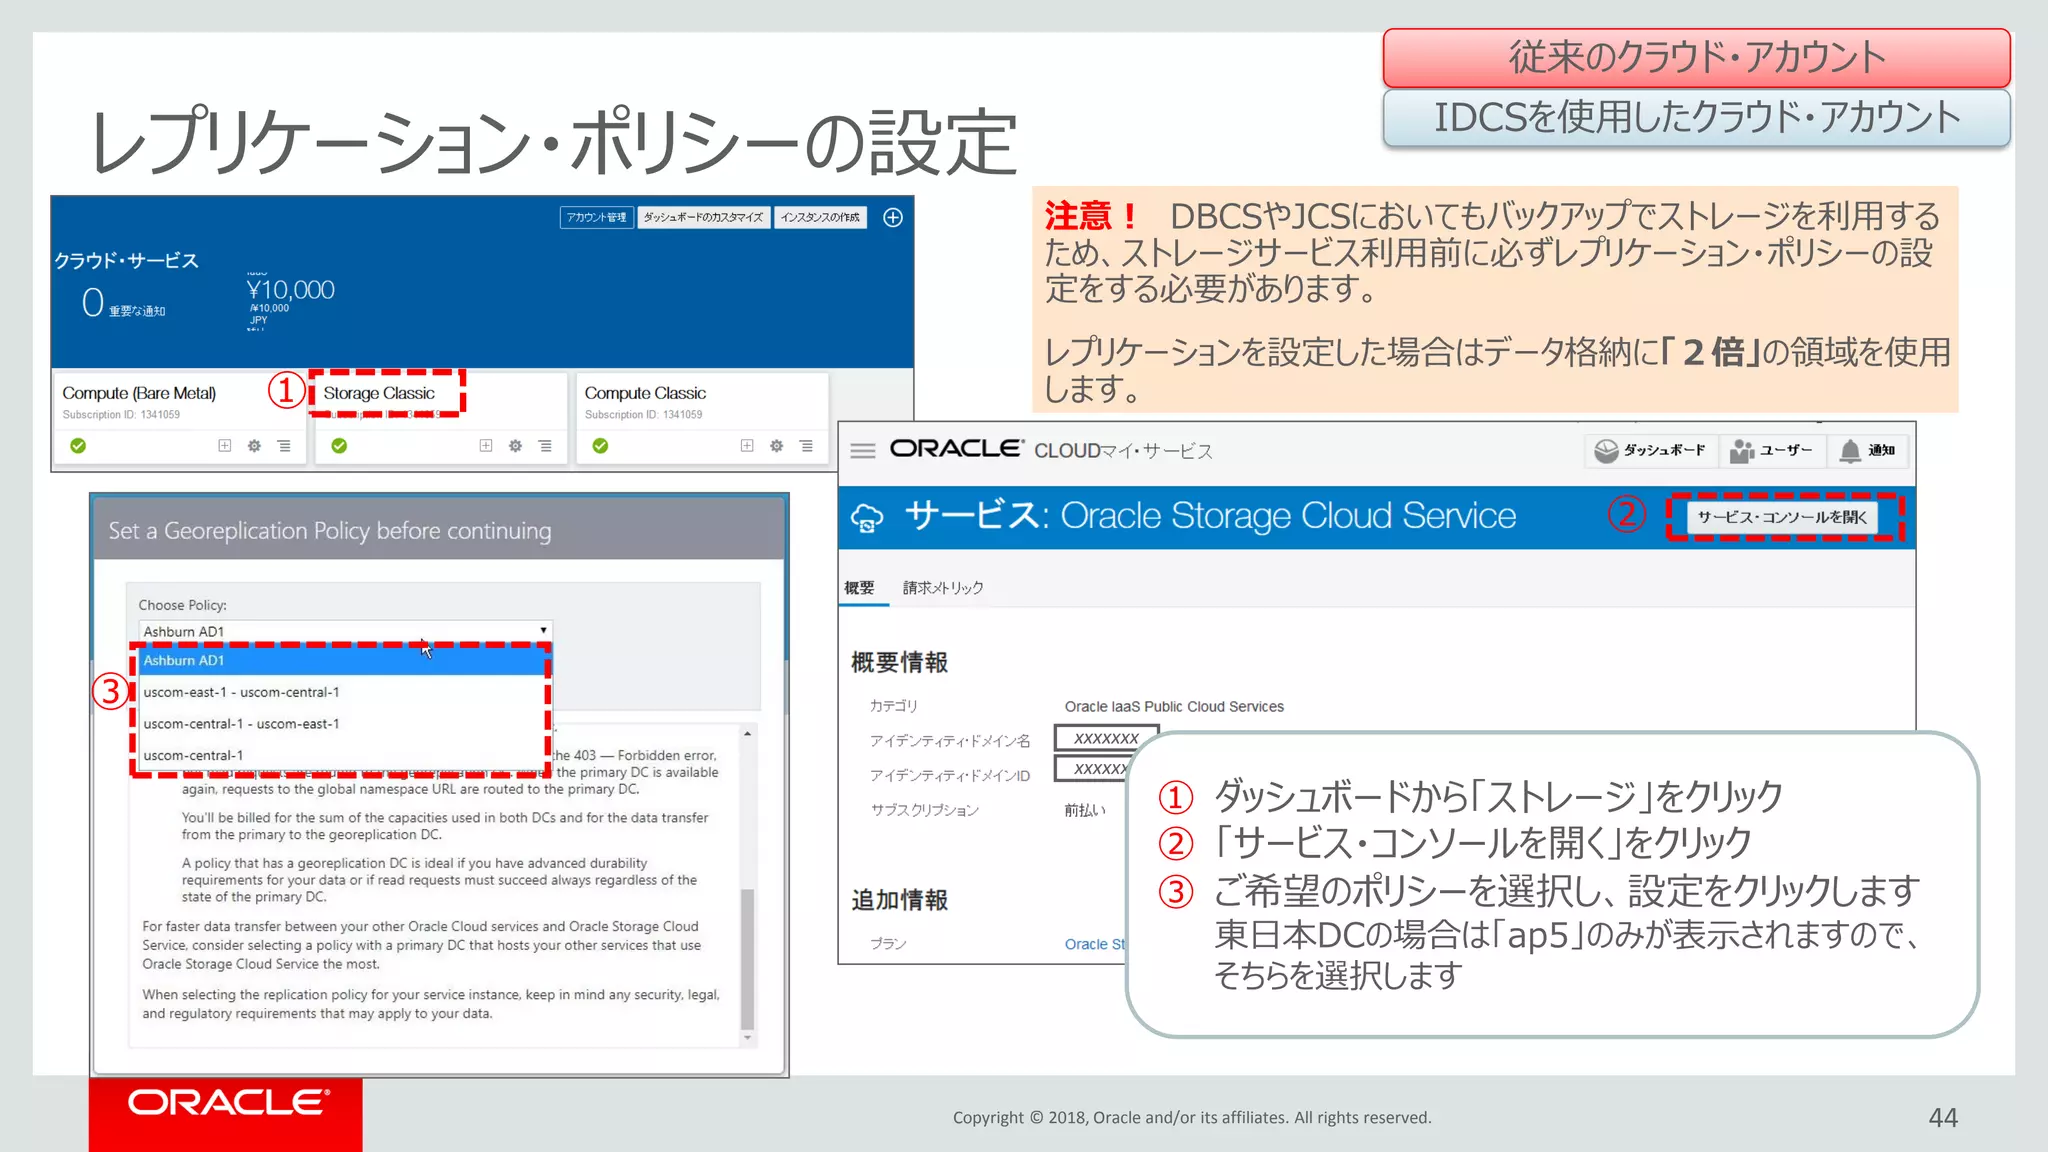
Task: Click IDCSを使用したクラウド・アカウント label
Action: point(1696,118)
